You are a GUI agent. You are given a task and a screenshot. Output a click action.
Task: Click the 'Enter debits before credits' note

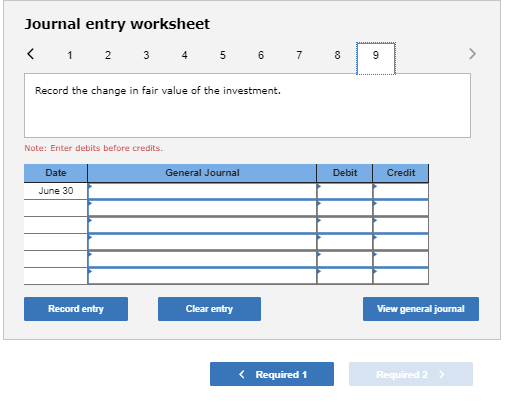coord(94,148)
